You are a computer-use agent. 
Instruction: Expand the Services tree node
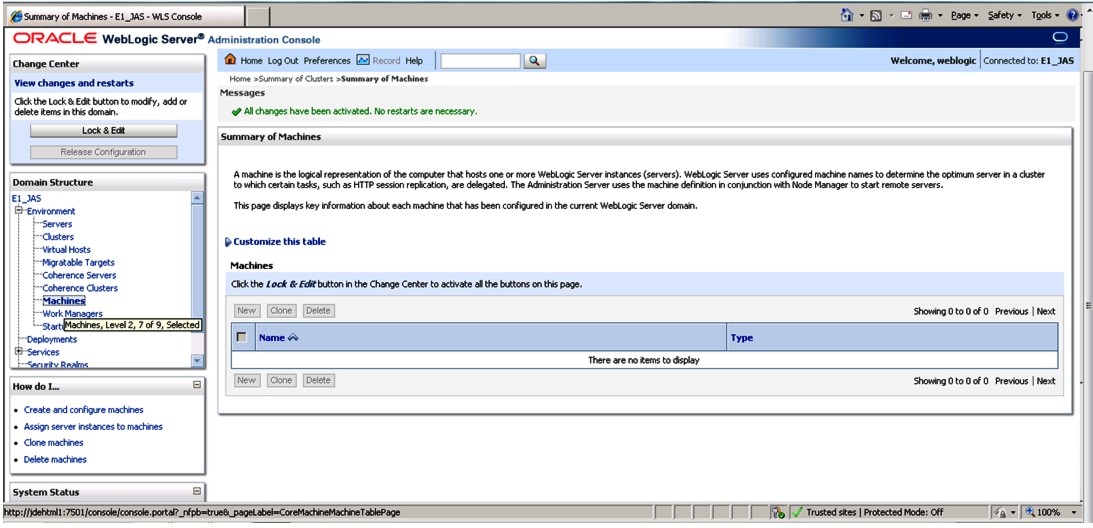[x=19, y=352]
